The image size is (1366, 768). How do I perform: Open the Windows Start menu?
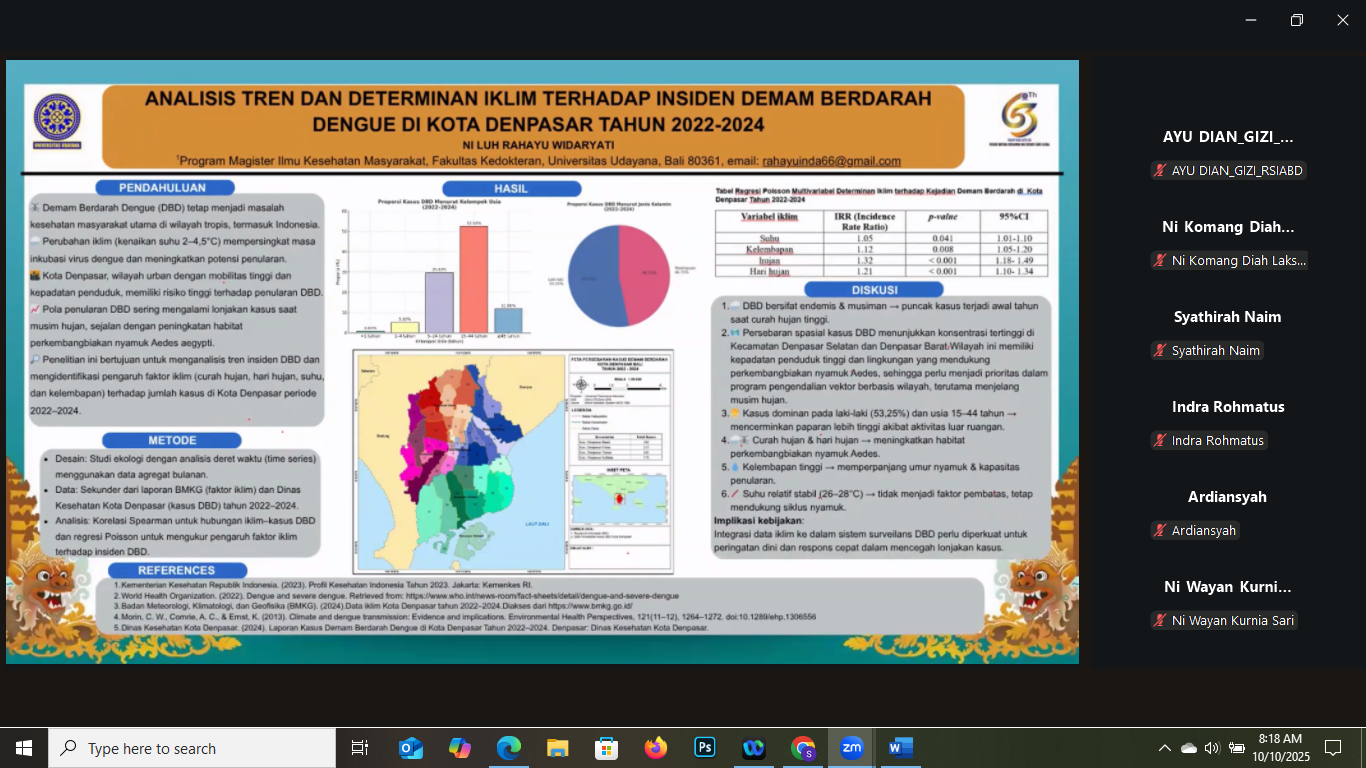coord(24,748)
